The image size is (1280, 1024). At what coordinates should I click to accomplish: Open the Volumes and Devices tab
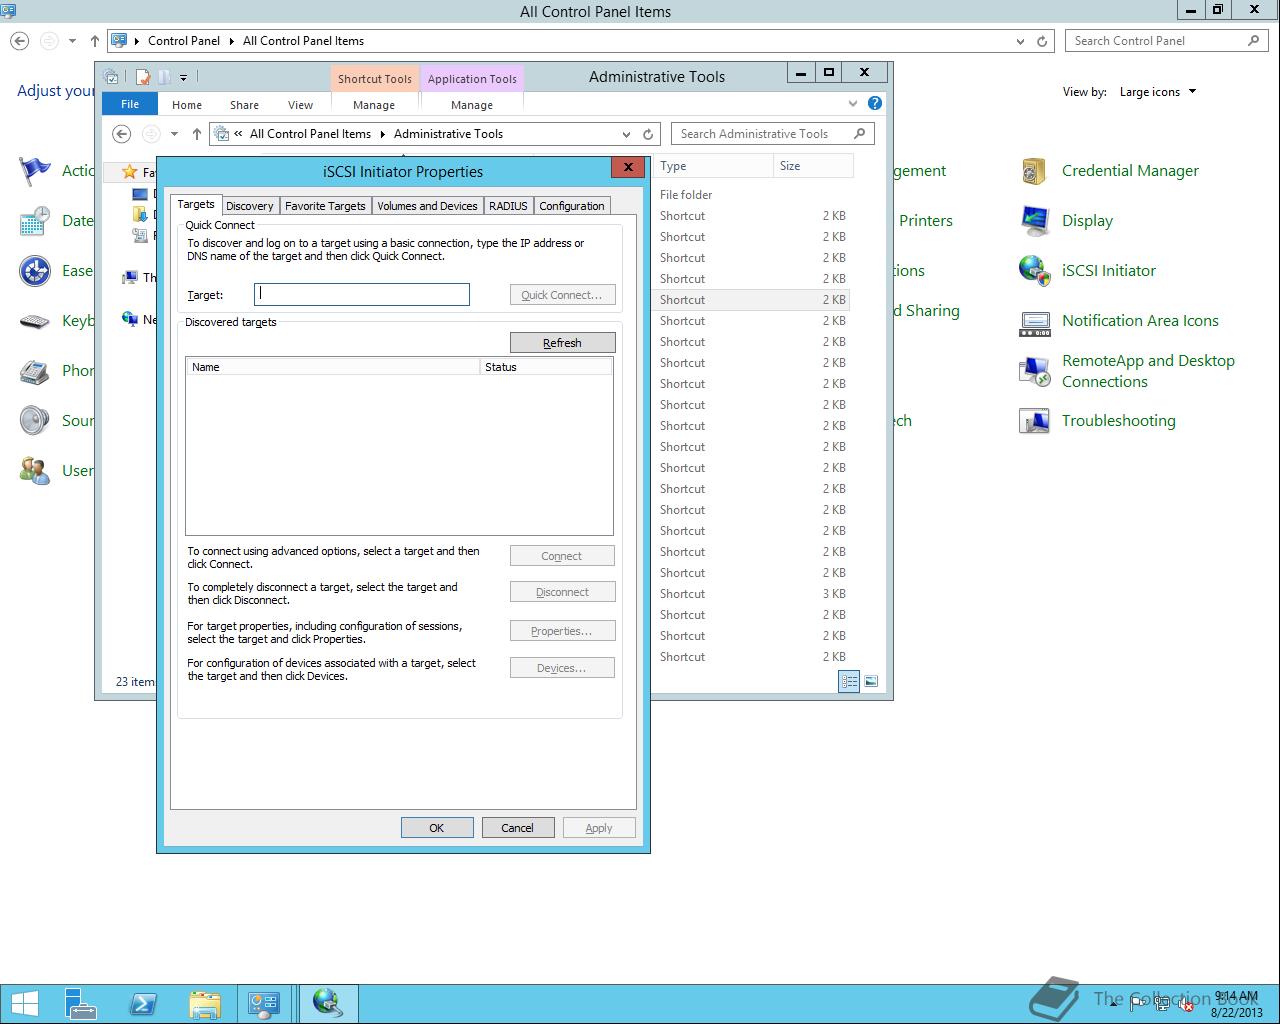click(x=427, y=206)
